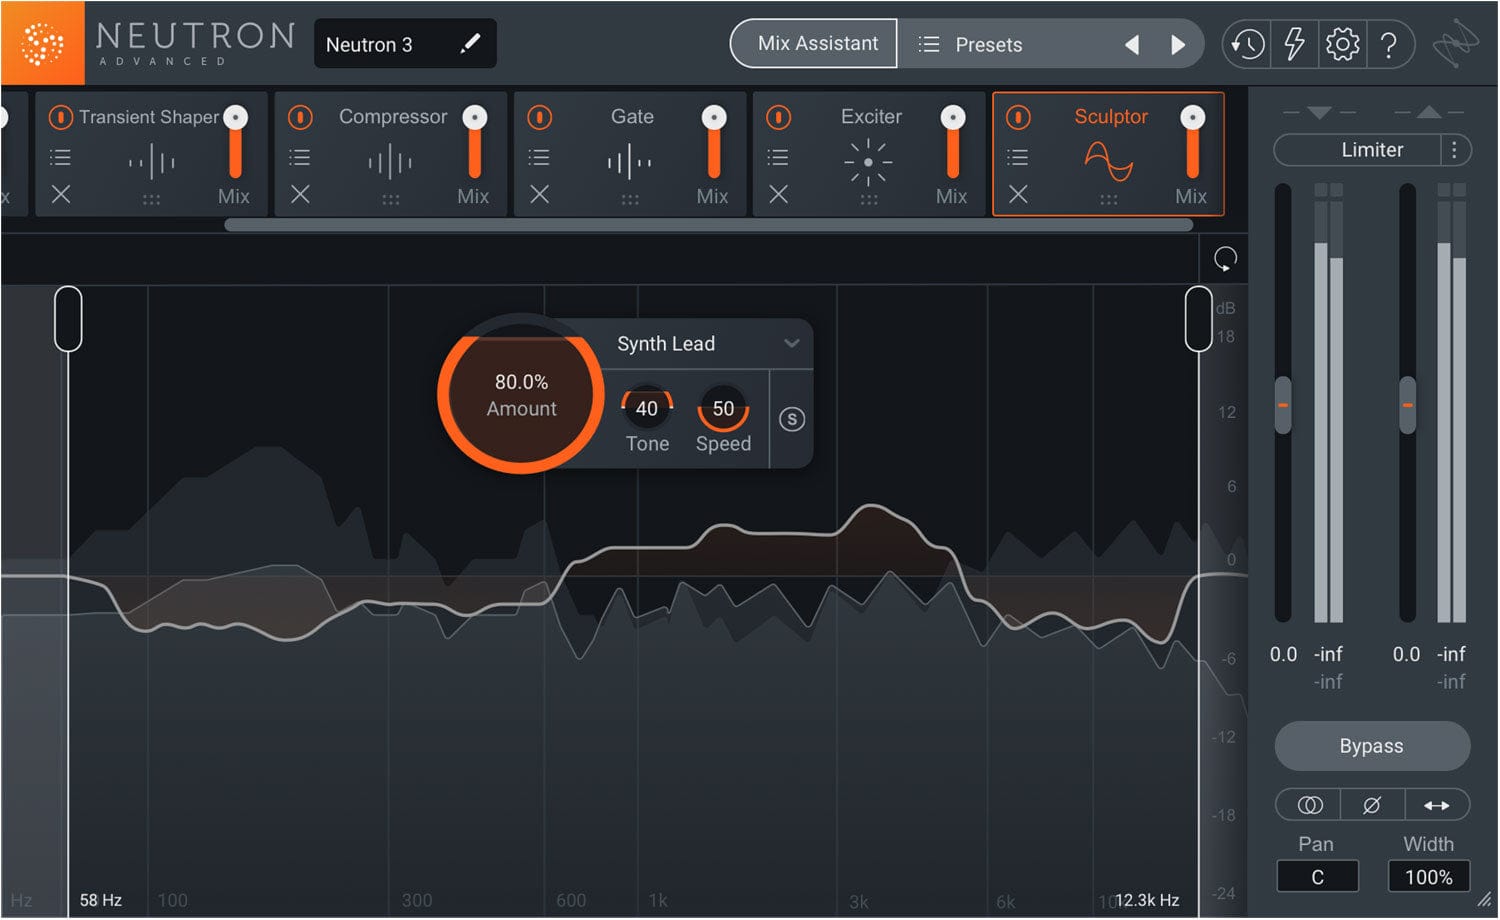Click the Sculptor Amount 80.0% dial
This screenshot has width=1500, height=920.
tap(521, 395)
